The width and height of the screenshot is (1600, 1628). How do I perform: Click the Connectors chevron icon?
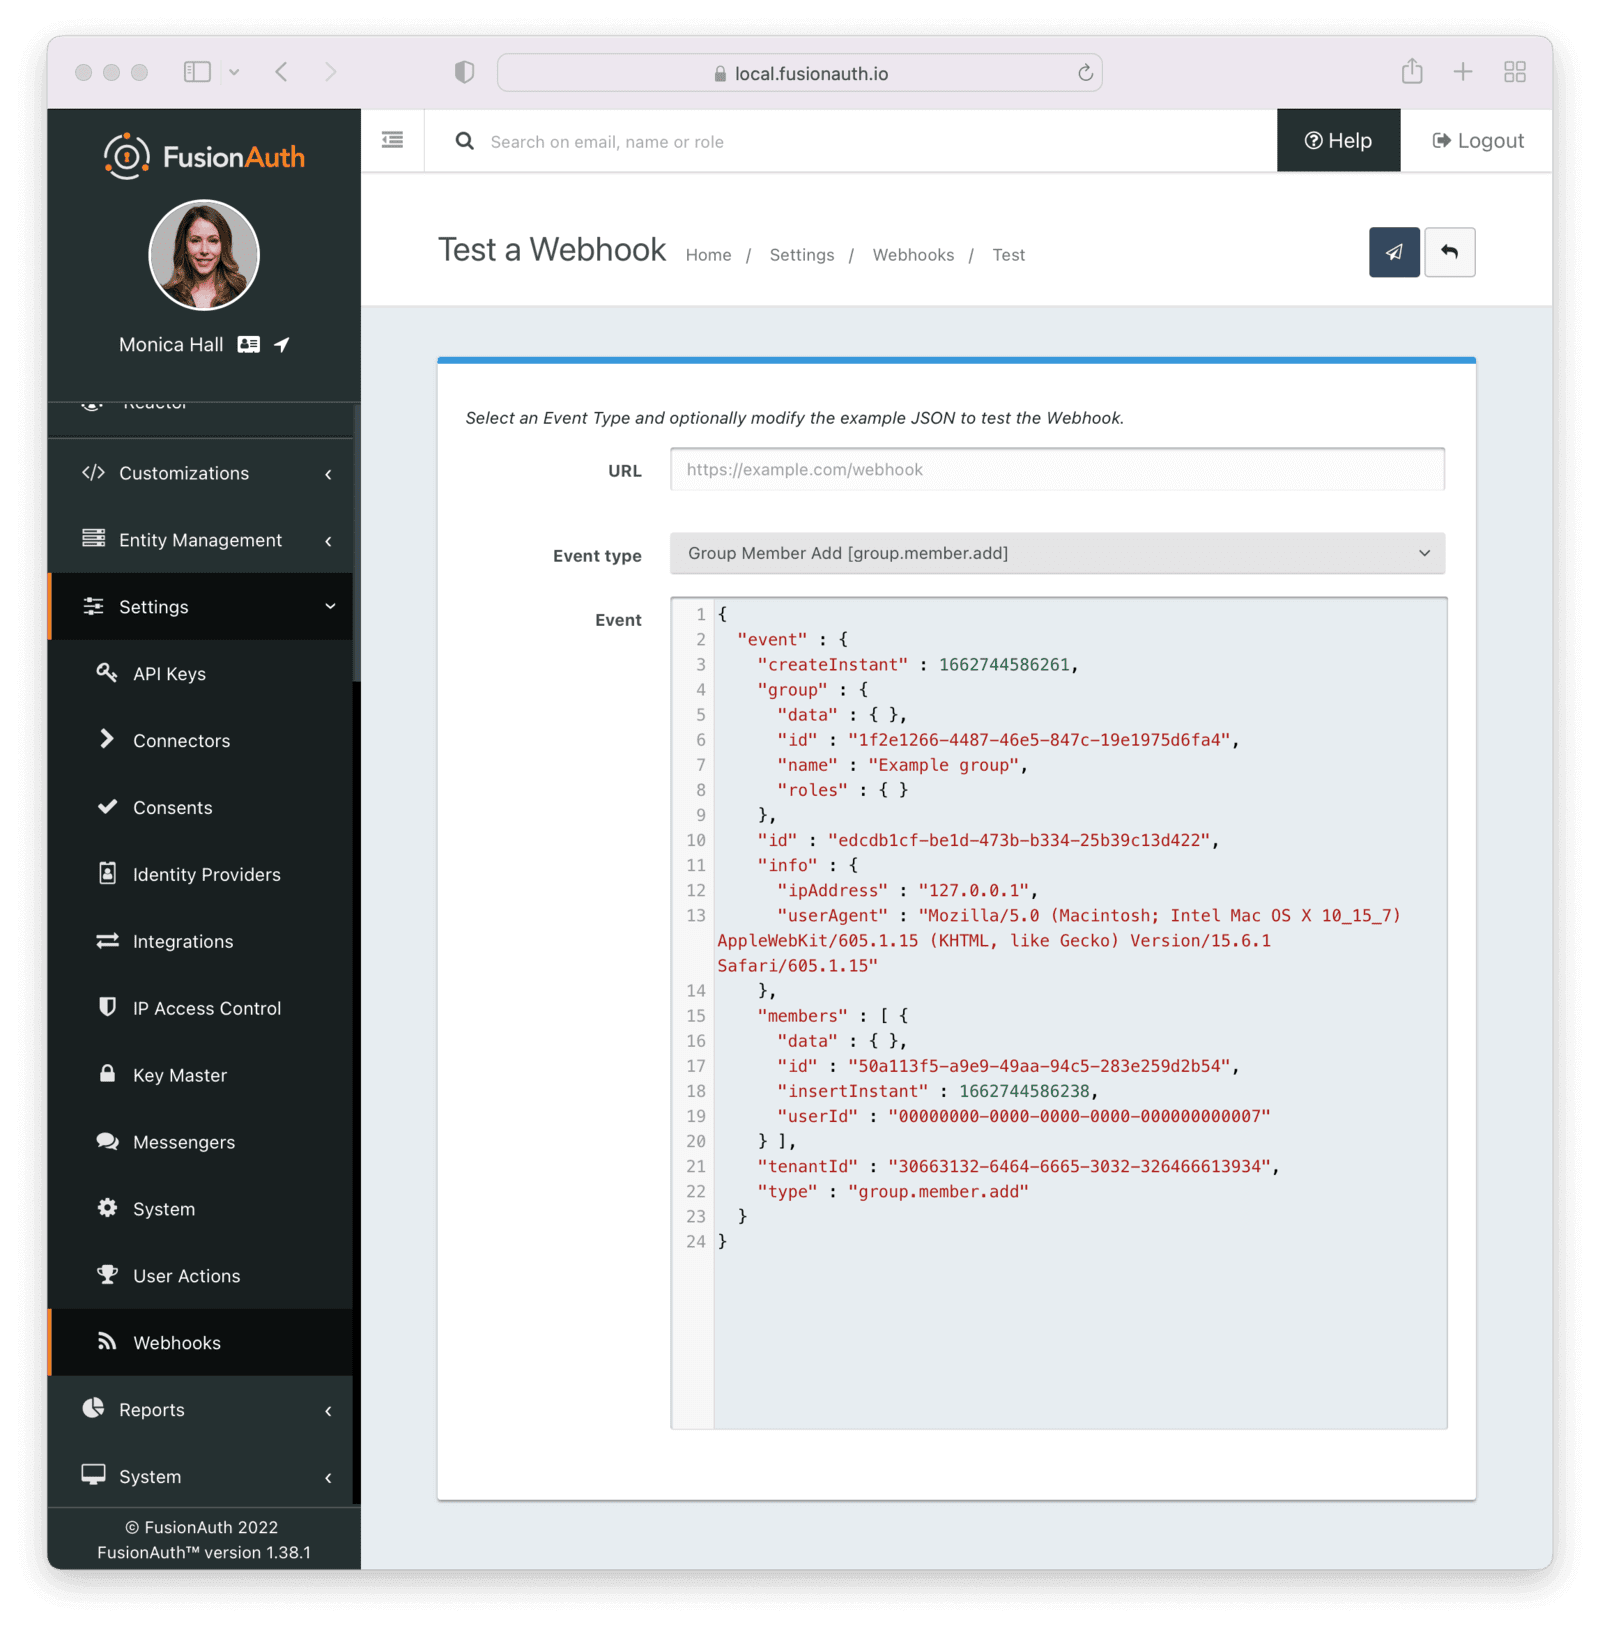pos(107,739)
